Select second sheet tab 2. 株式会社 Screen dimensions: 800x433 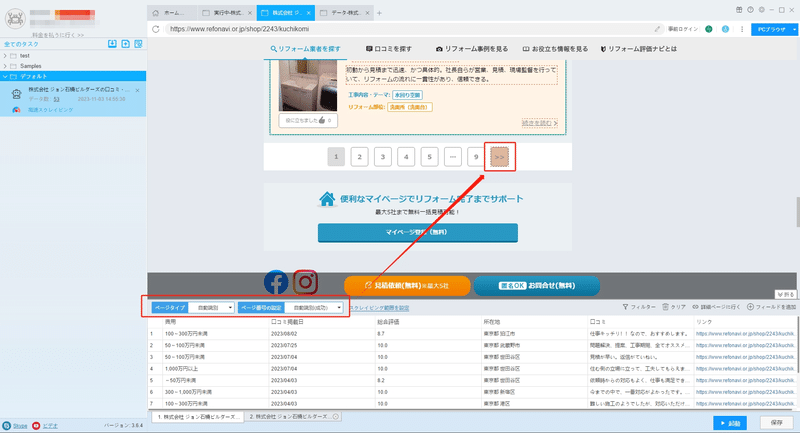coord(293,417)
